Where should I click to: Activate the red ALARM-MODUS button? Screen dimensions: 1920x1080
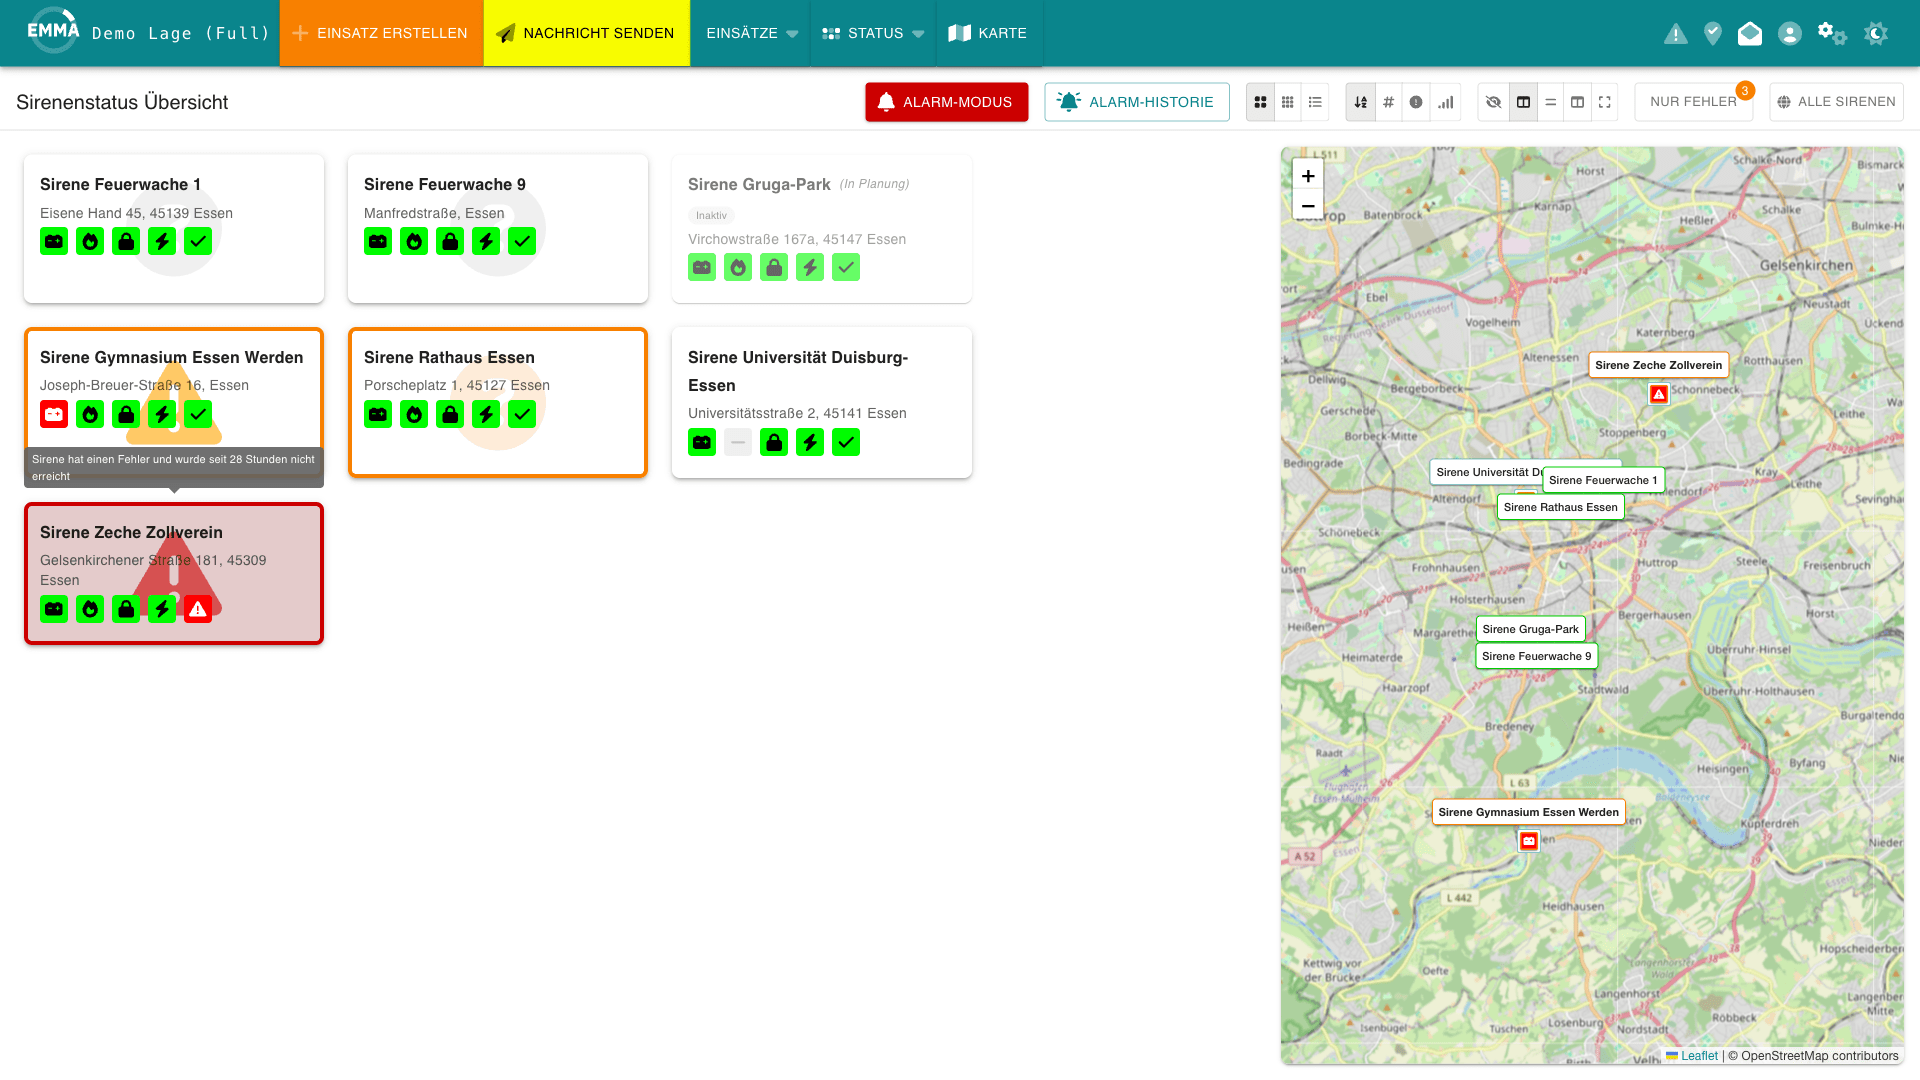tap(946, 102)
